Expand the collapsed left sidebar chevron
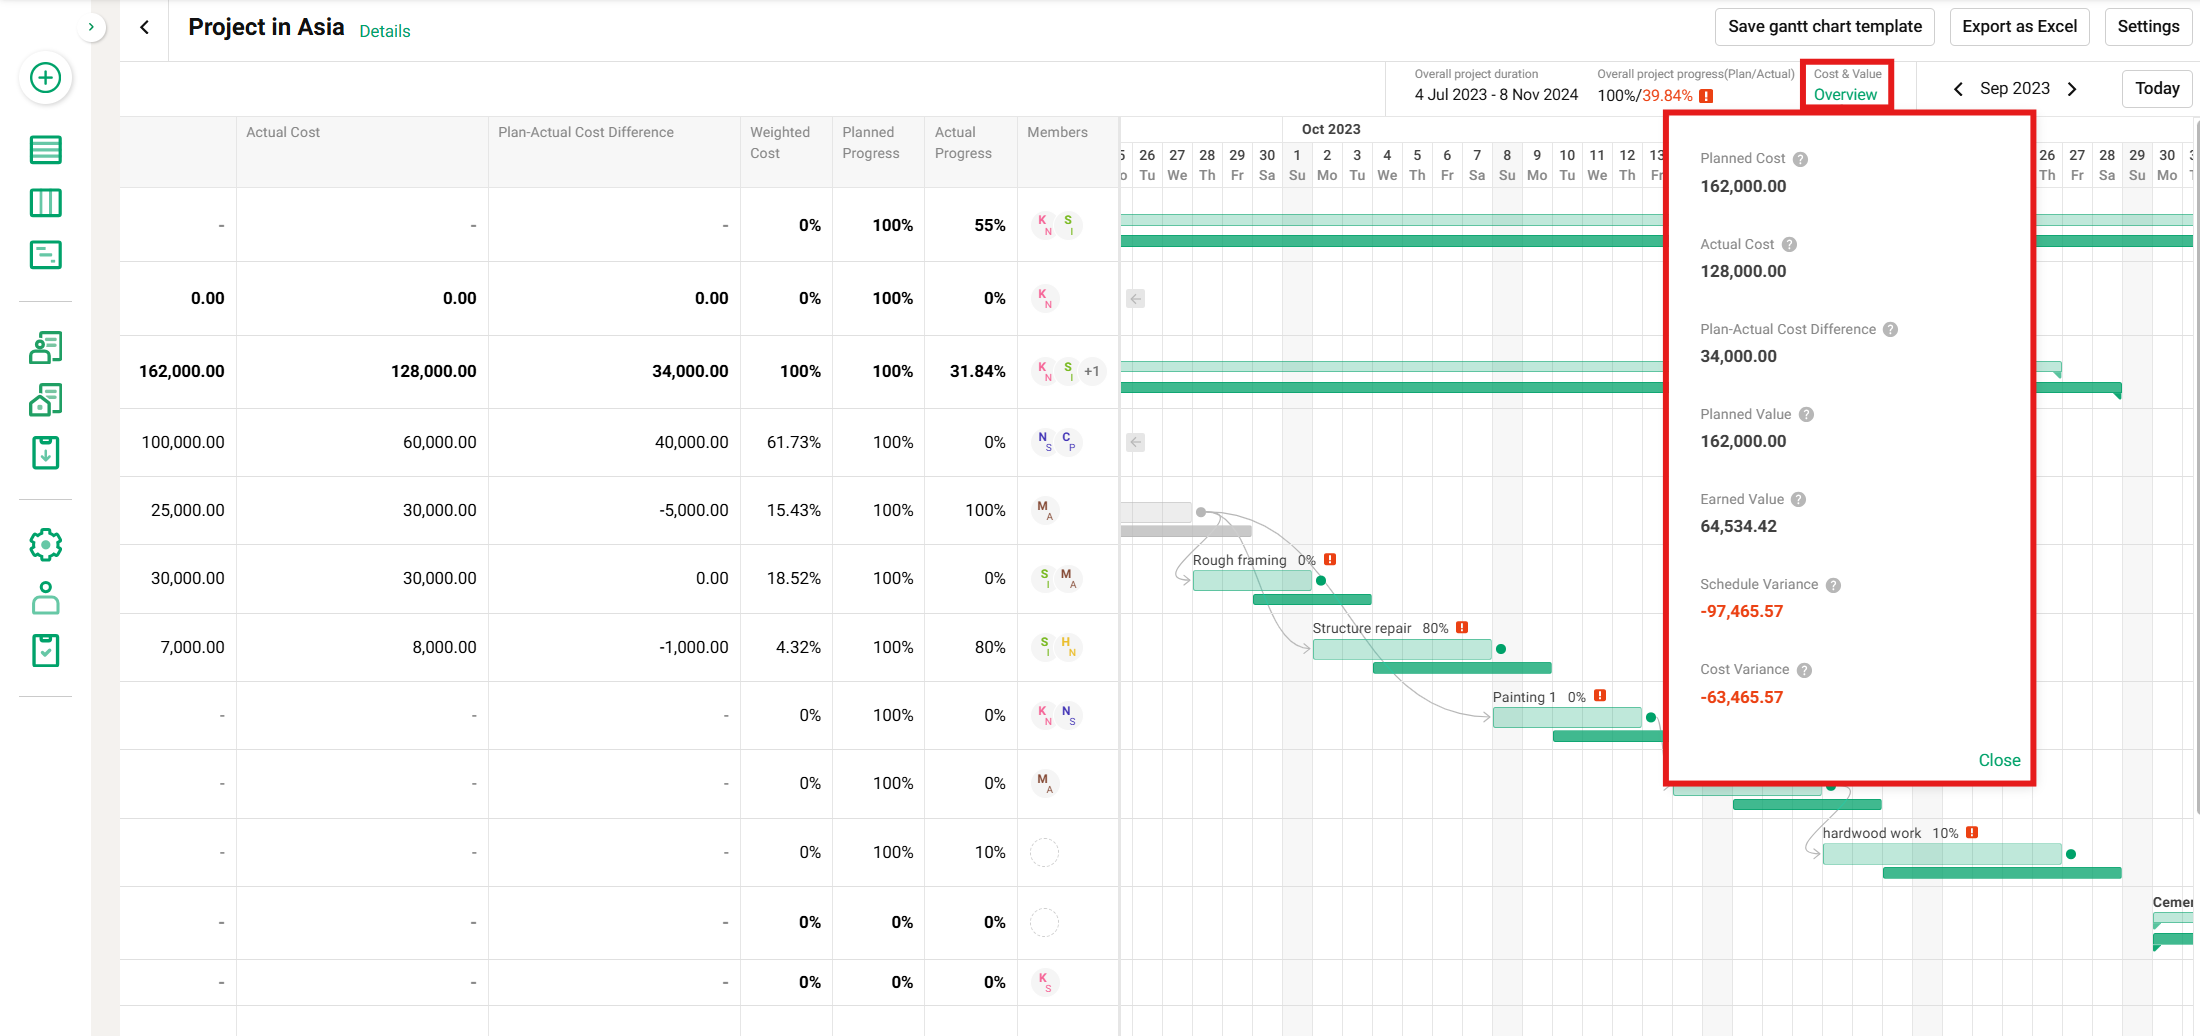This screenshot has width=2200, height=1036. [91, 27]
